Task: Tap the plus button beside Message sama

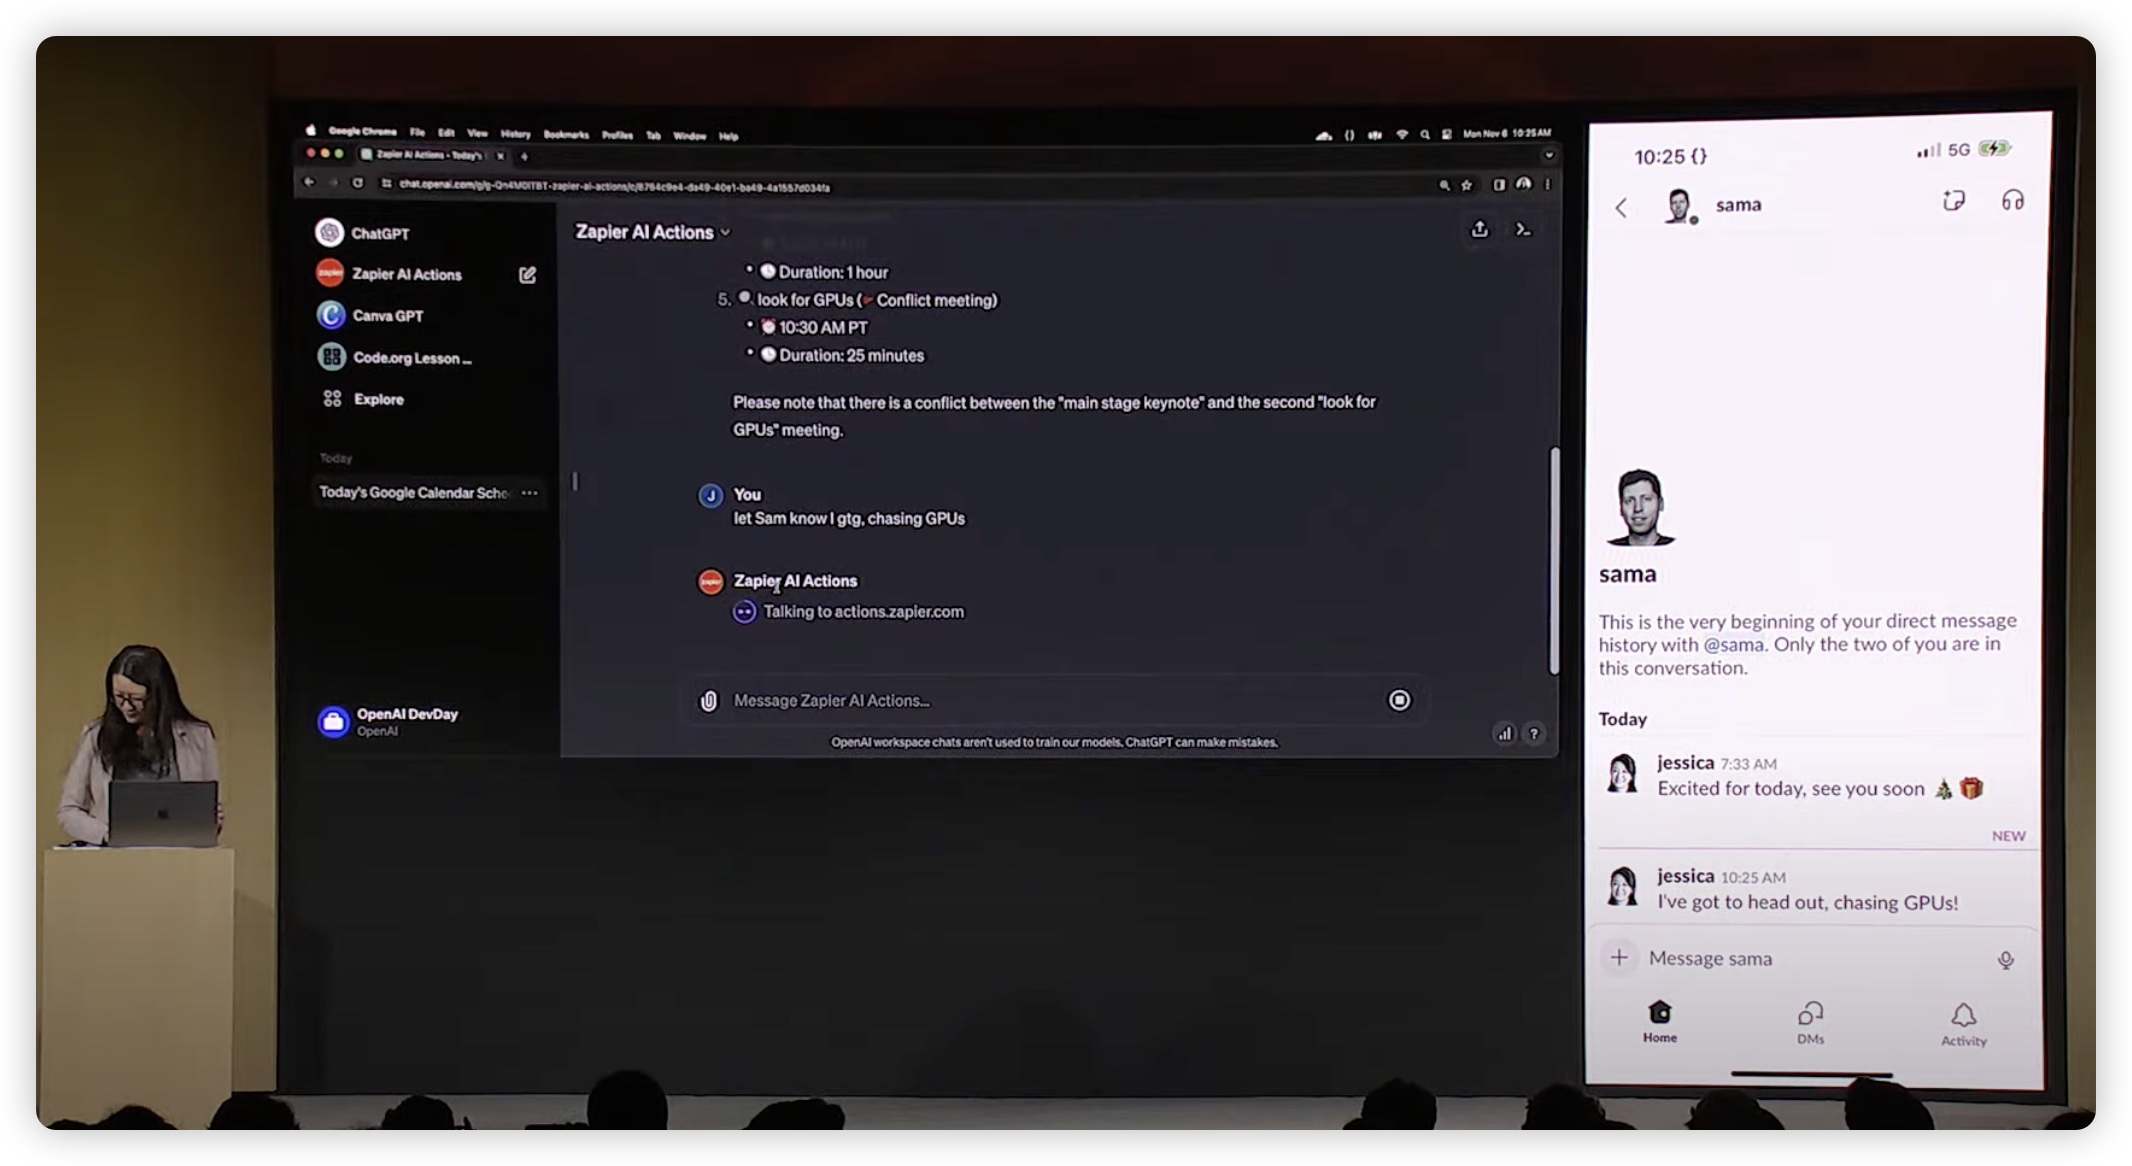Action: pos(1619,957)
